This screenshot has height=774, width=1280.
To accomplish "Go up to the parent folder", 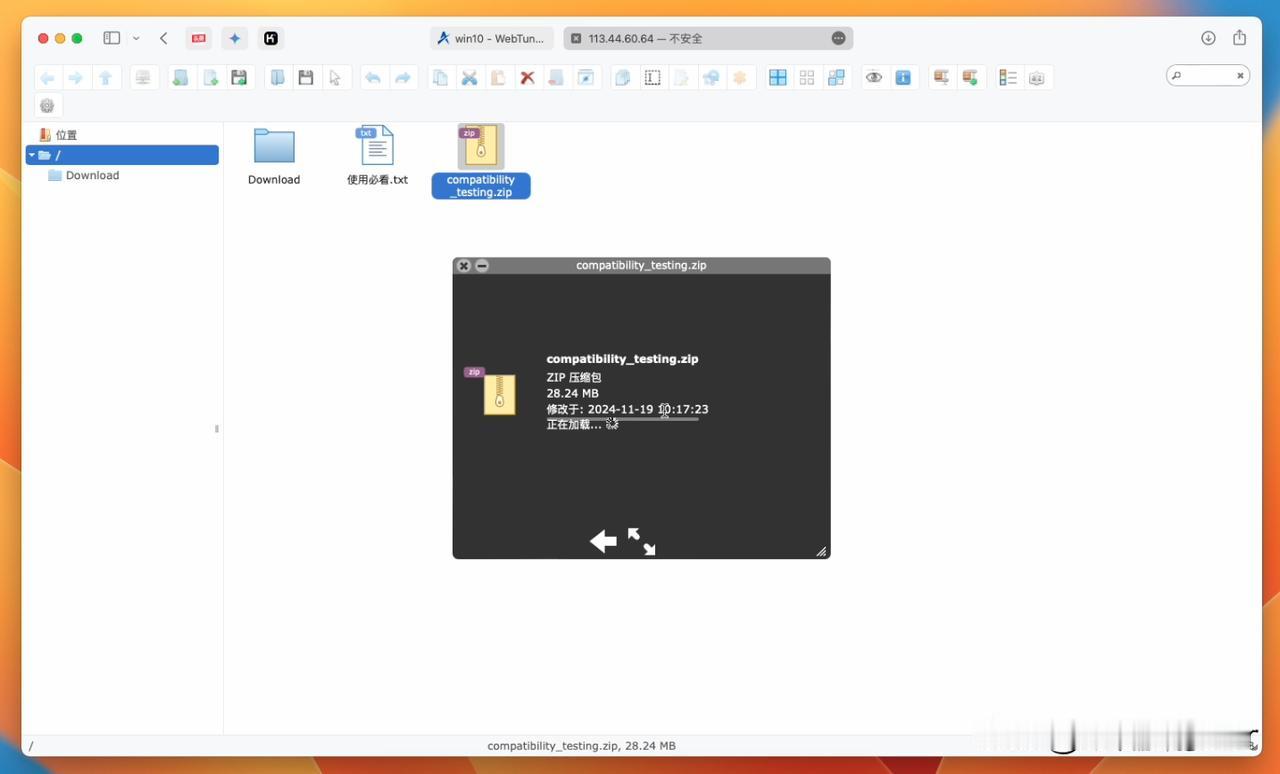I will [x=105, y=78].
